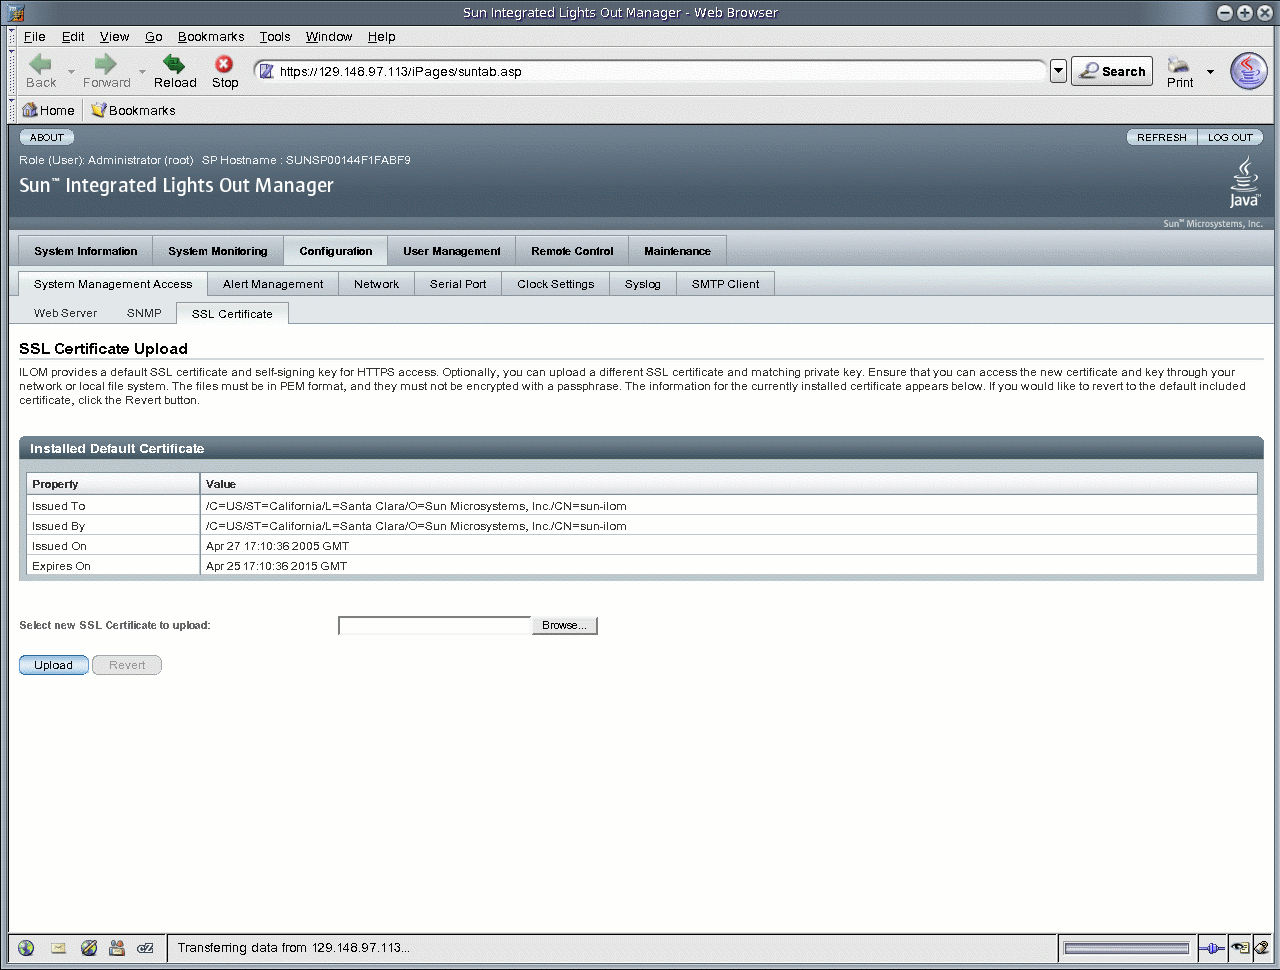Screen dimensions: 1280x970
Task: Open the Help menu
Action: pos(381,37)
